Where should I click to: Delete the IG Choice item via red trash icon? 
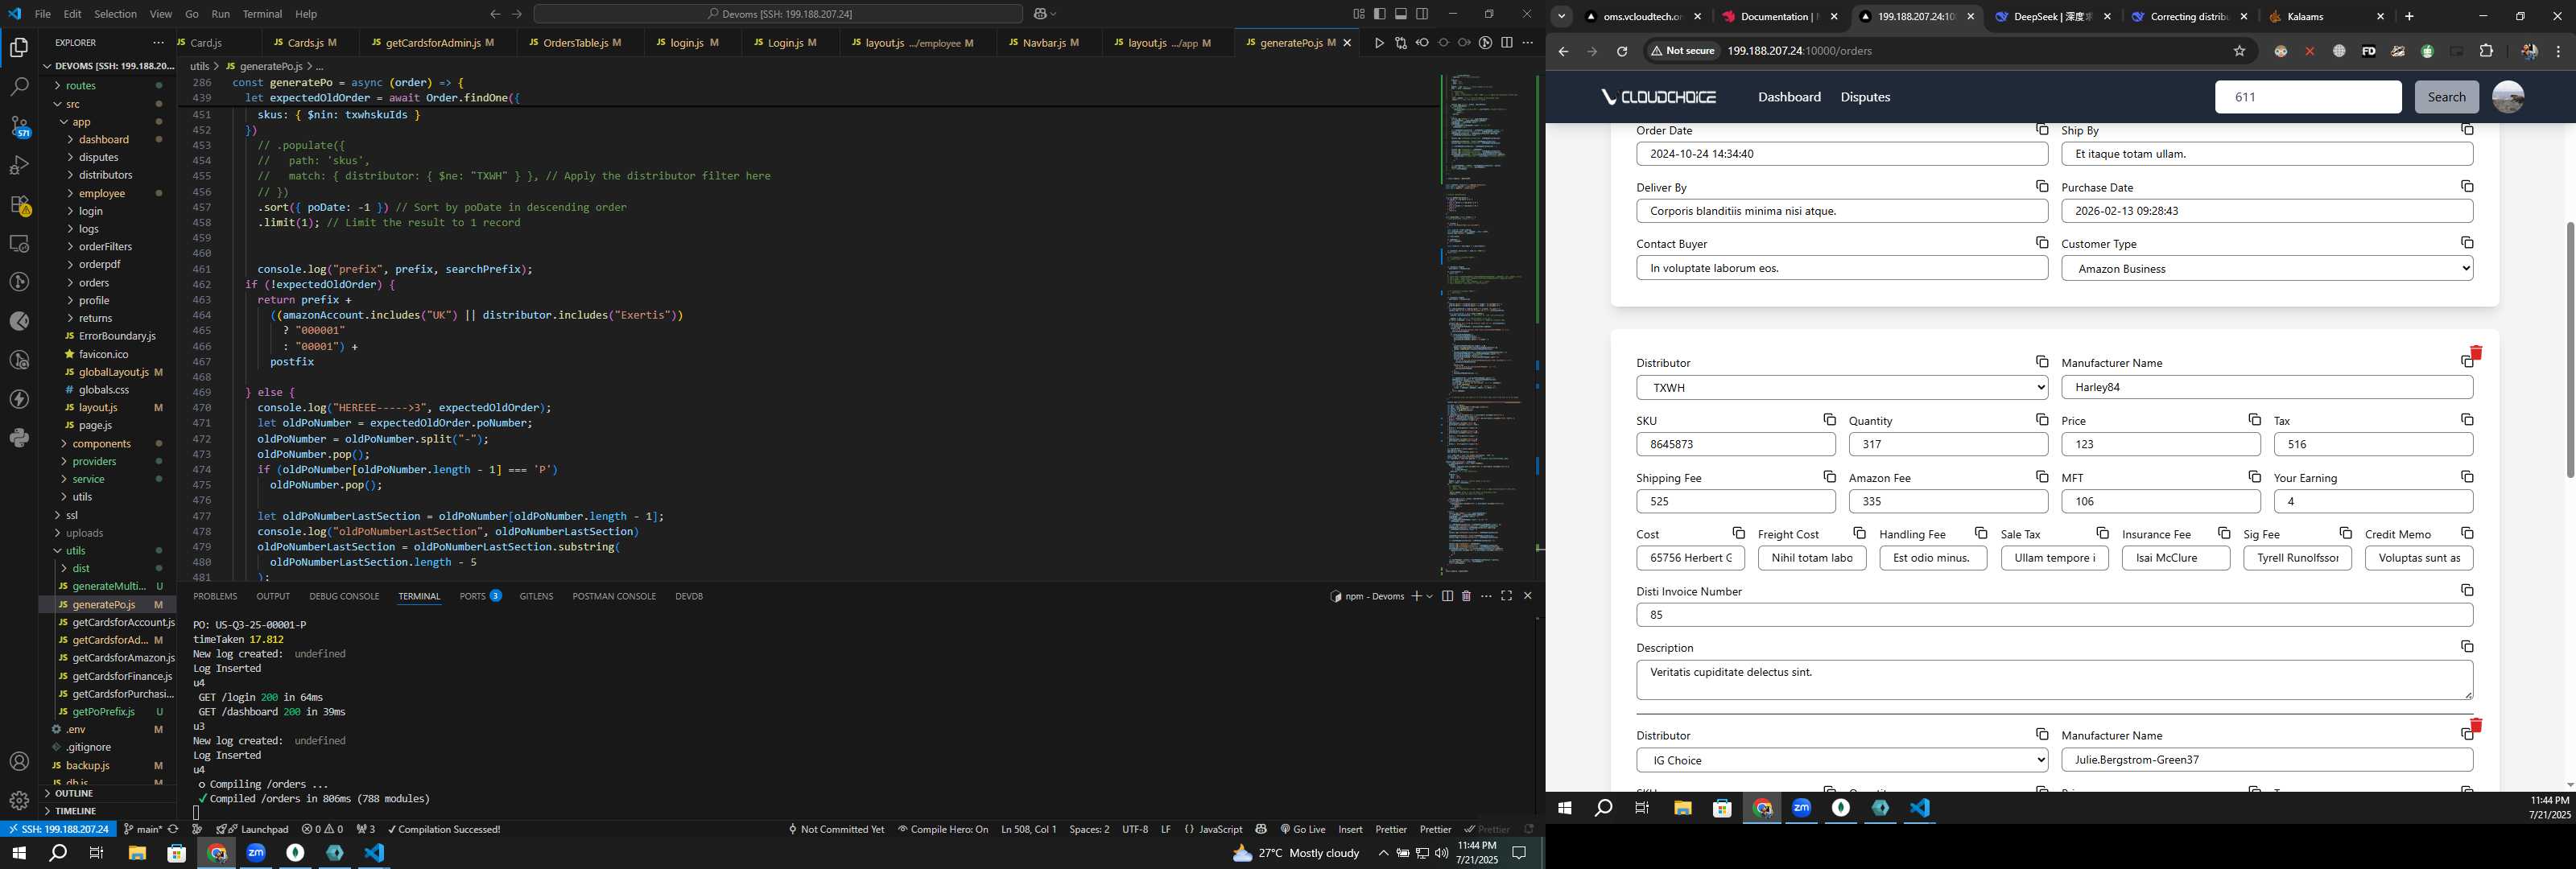tap(2476, 725)
